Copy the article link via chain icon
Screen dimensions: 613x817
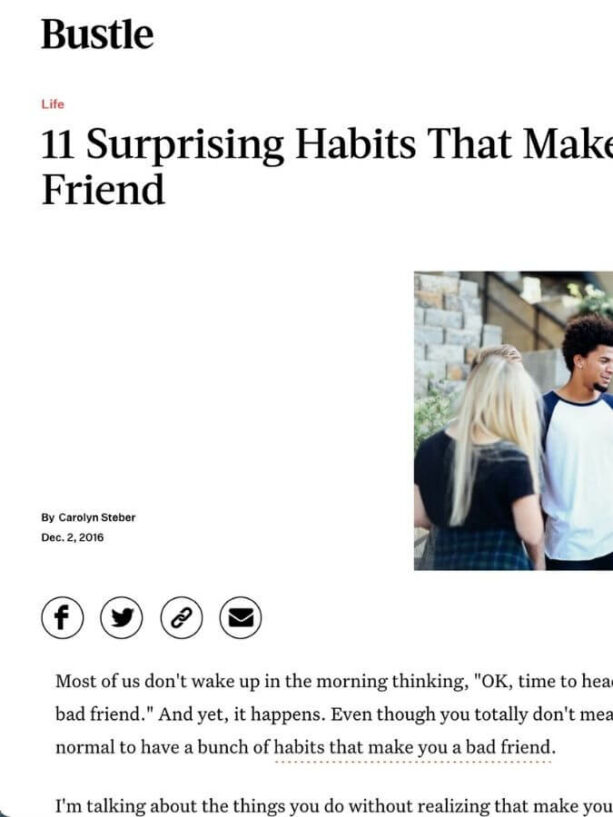coord(181,617)
